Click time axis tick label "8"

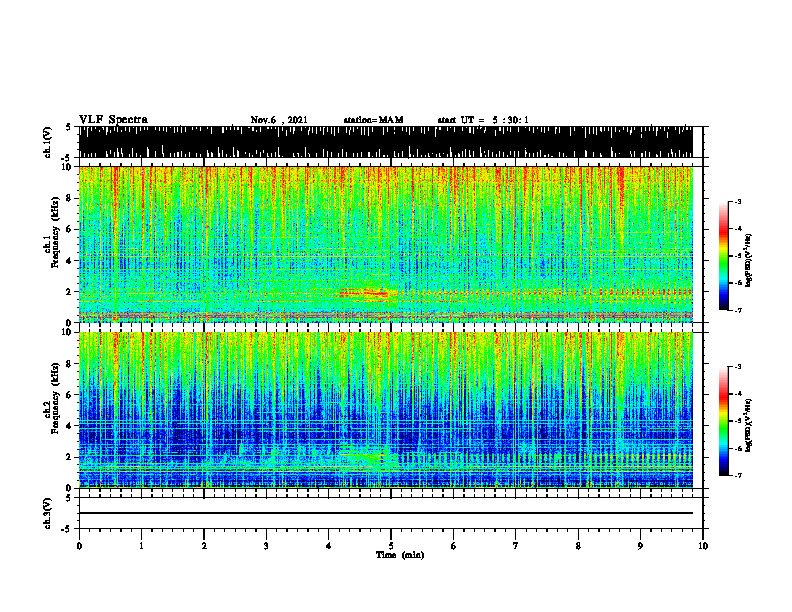pyautogui.click(x=578, y=546)
